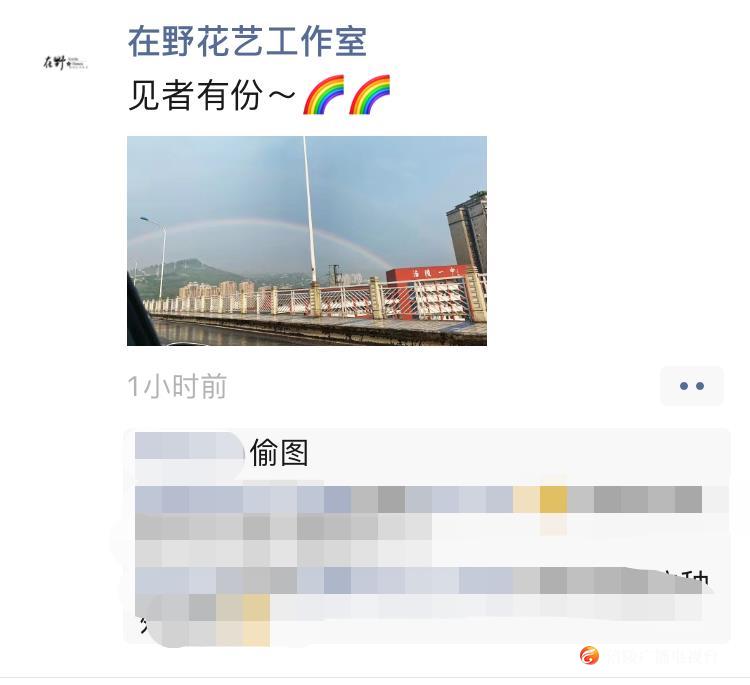
Task: Reply to the 偷图 comment
Action: click(x=279, y=453)
